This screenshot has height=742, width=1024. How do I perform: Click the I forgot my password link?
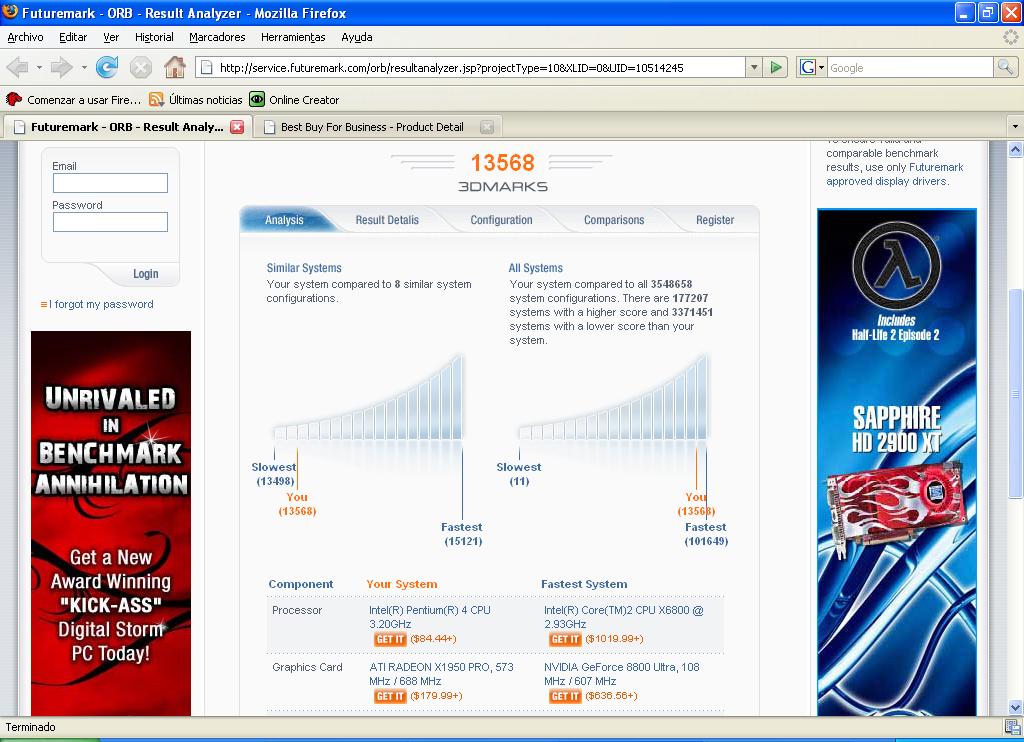pyautogui.click(x=101, y=304)
